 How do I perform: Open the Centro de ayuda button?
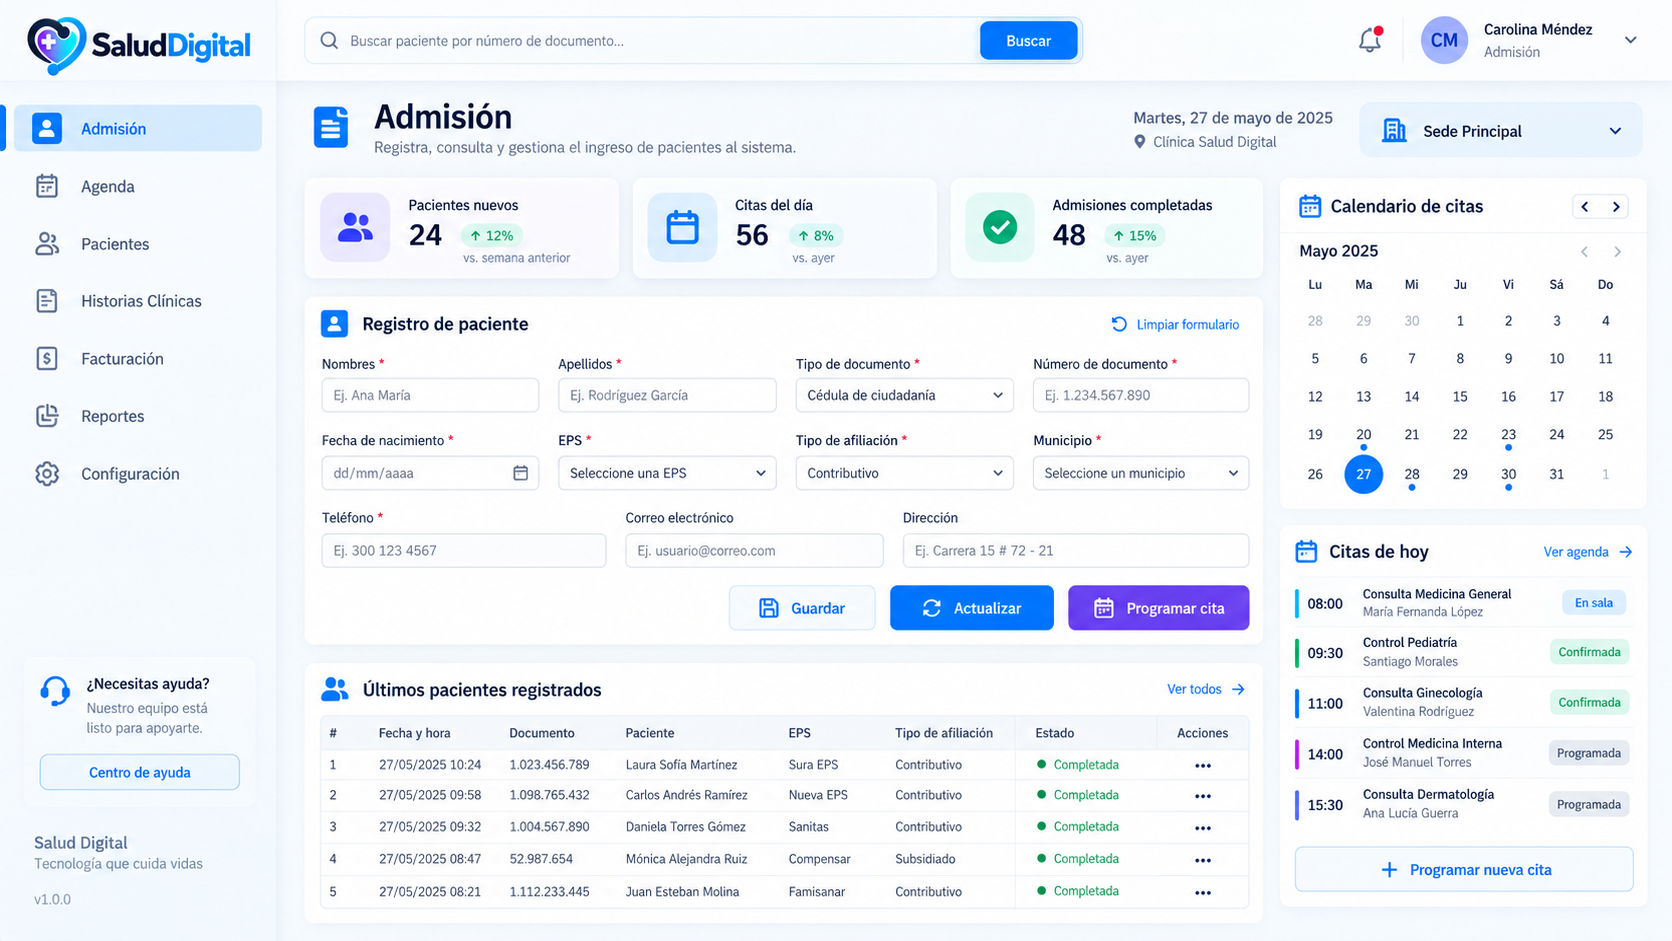point(139,772)
